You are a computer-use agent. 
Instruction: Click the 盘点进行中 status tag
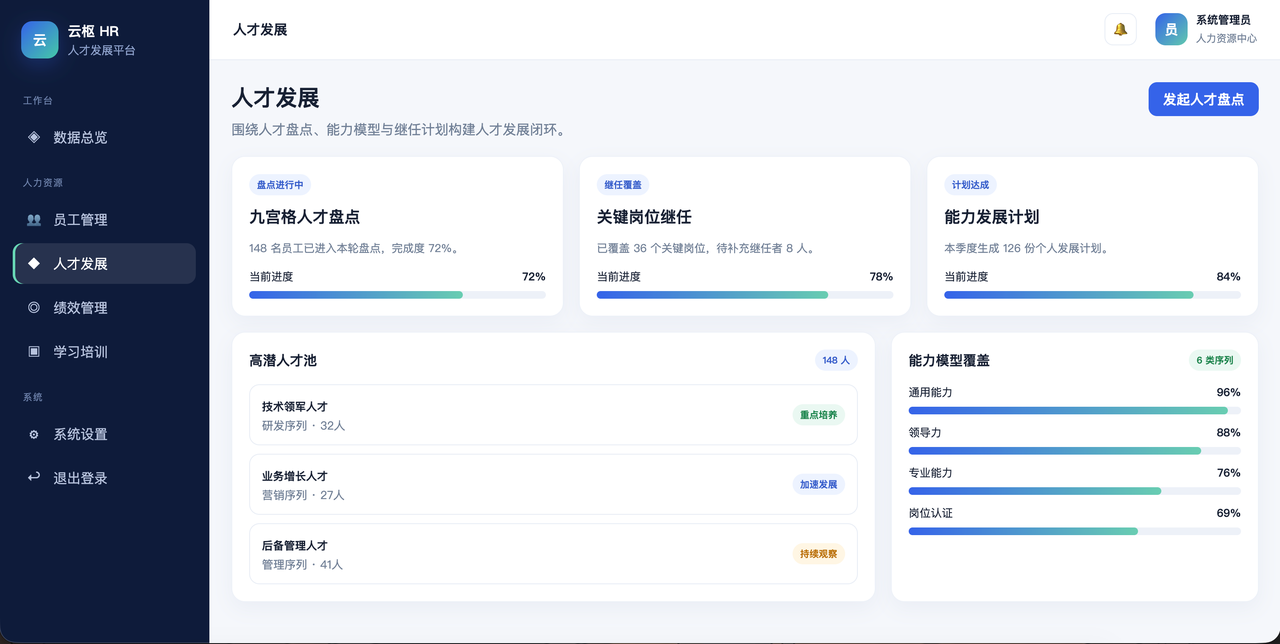click(x=280, y=185)
